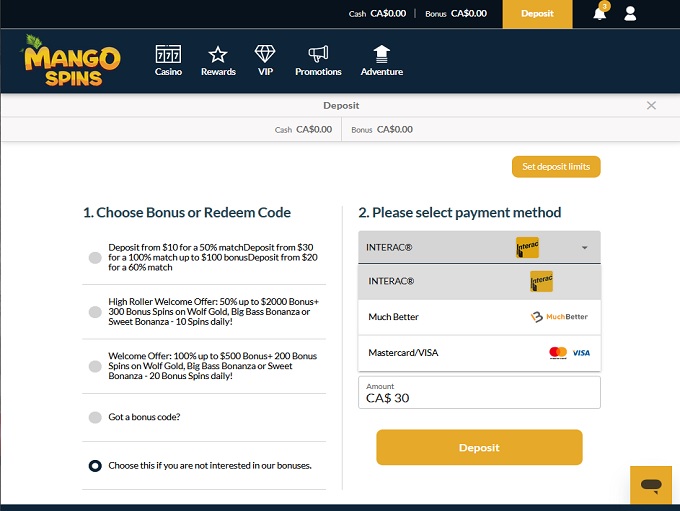Select the not interested in bonuses option
680x511 pixels.
[x=95, y=465]
